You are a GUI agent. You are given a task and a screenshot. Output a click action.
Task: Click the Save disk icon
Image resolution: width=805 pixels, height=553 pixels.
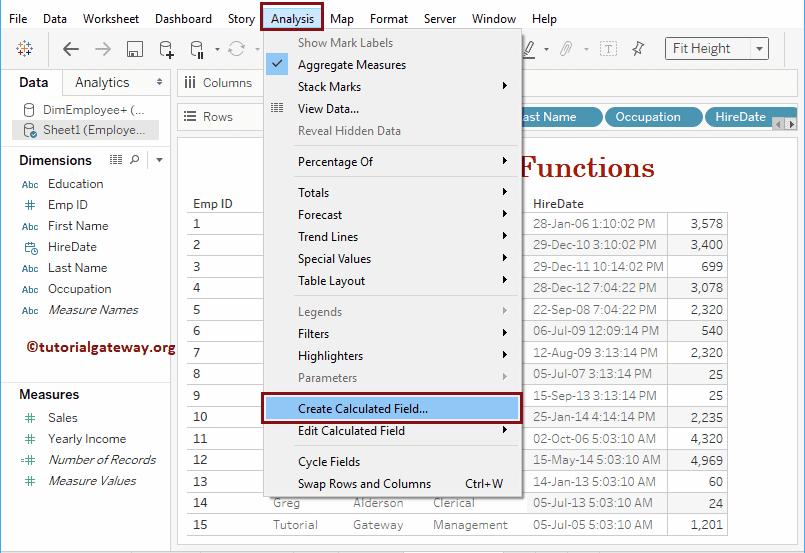point(135,49)
